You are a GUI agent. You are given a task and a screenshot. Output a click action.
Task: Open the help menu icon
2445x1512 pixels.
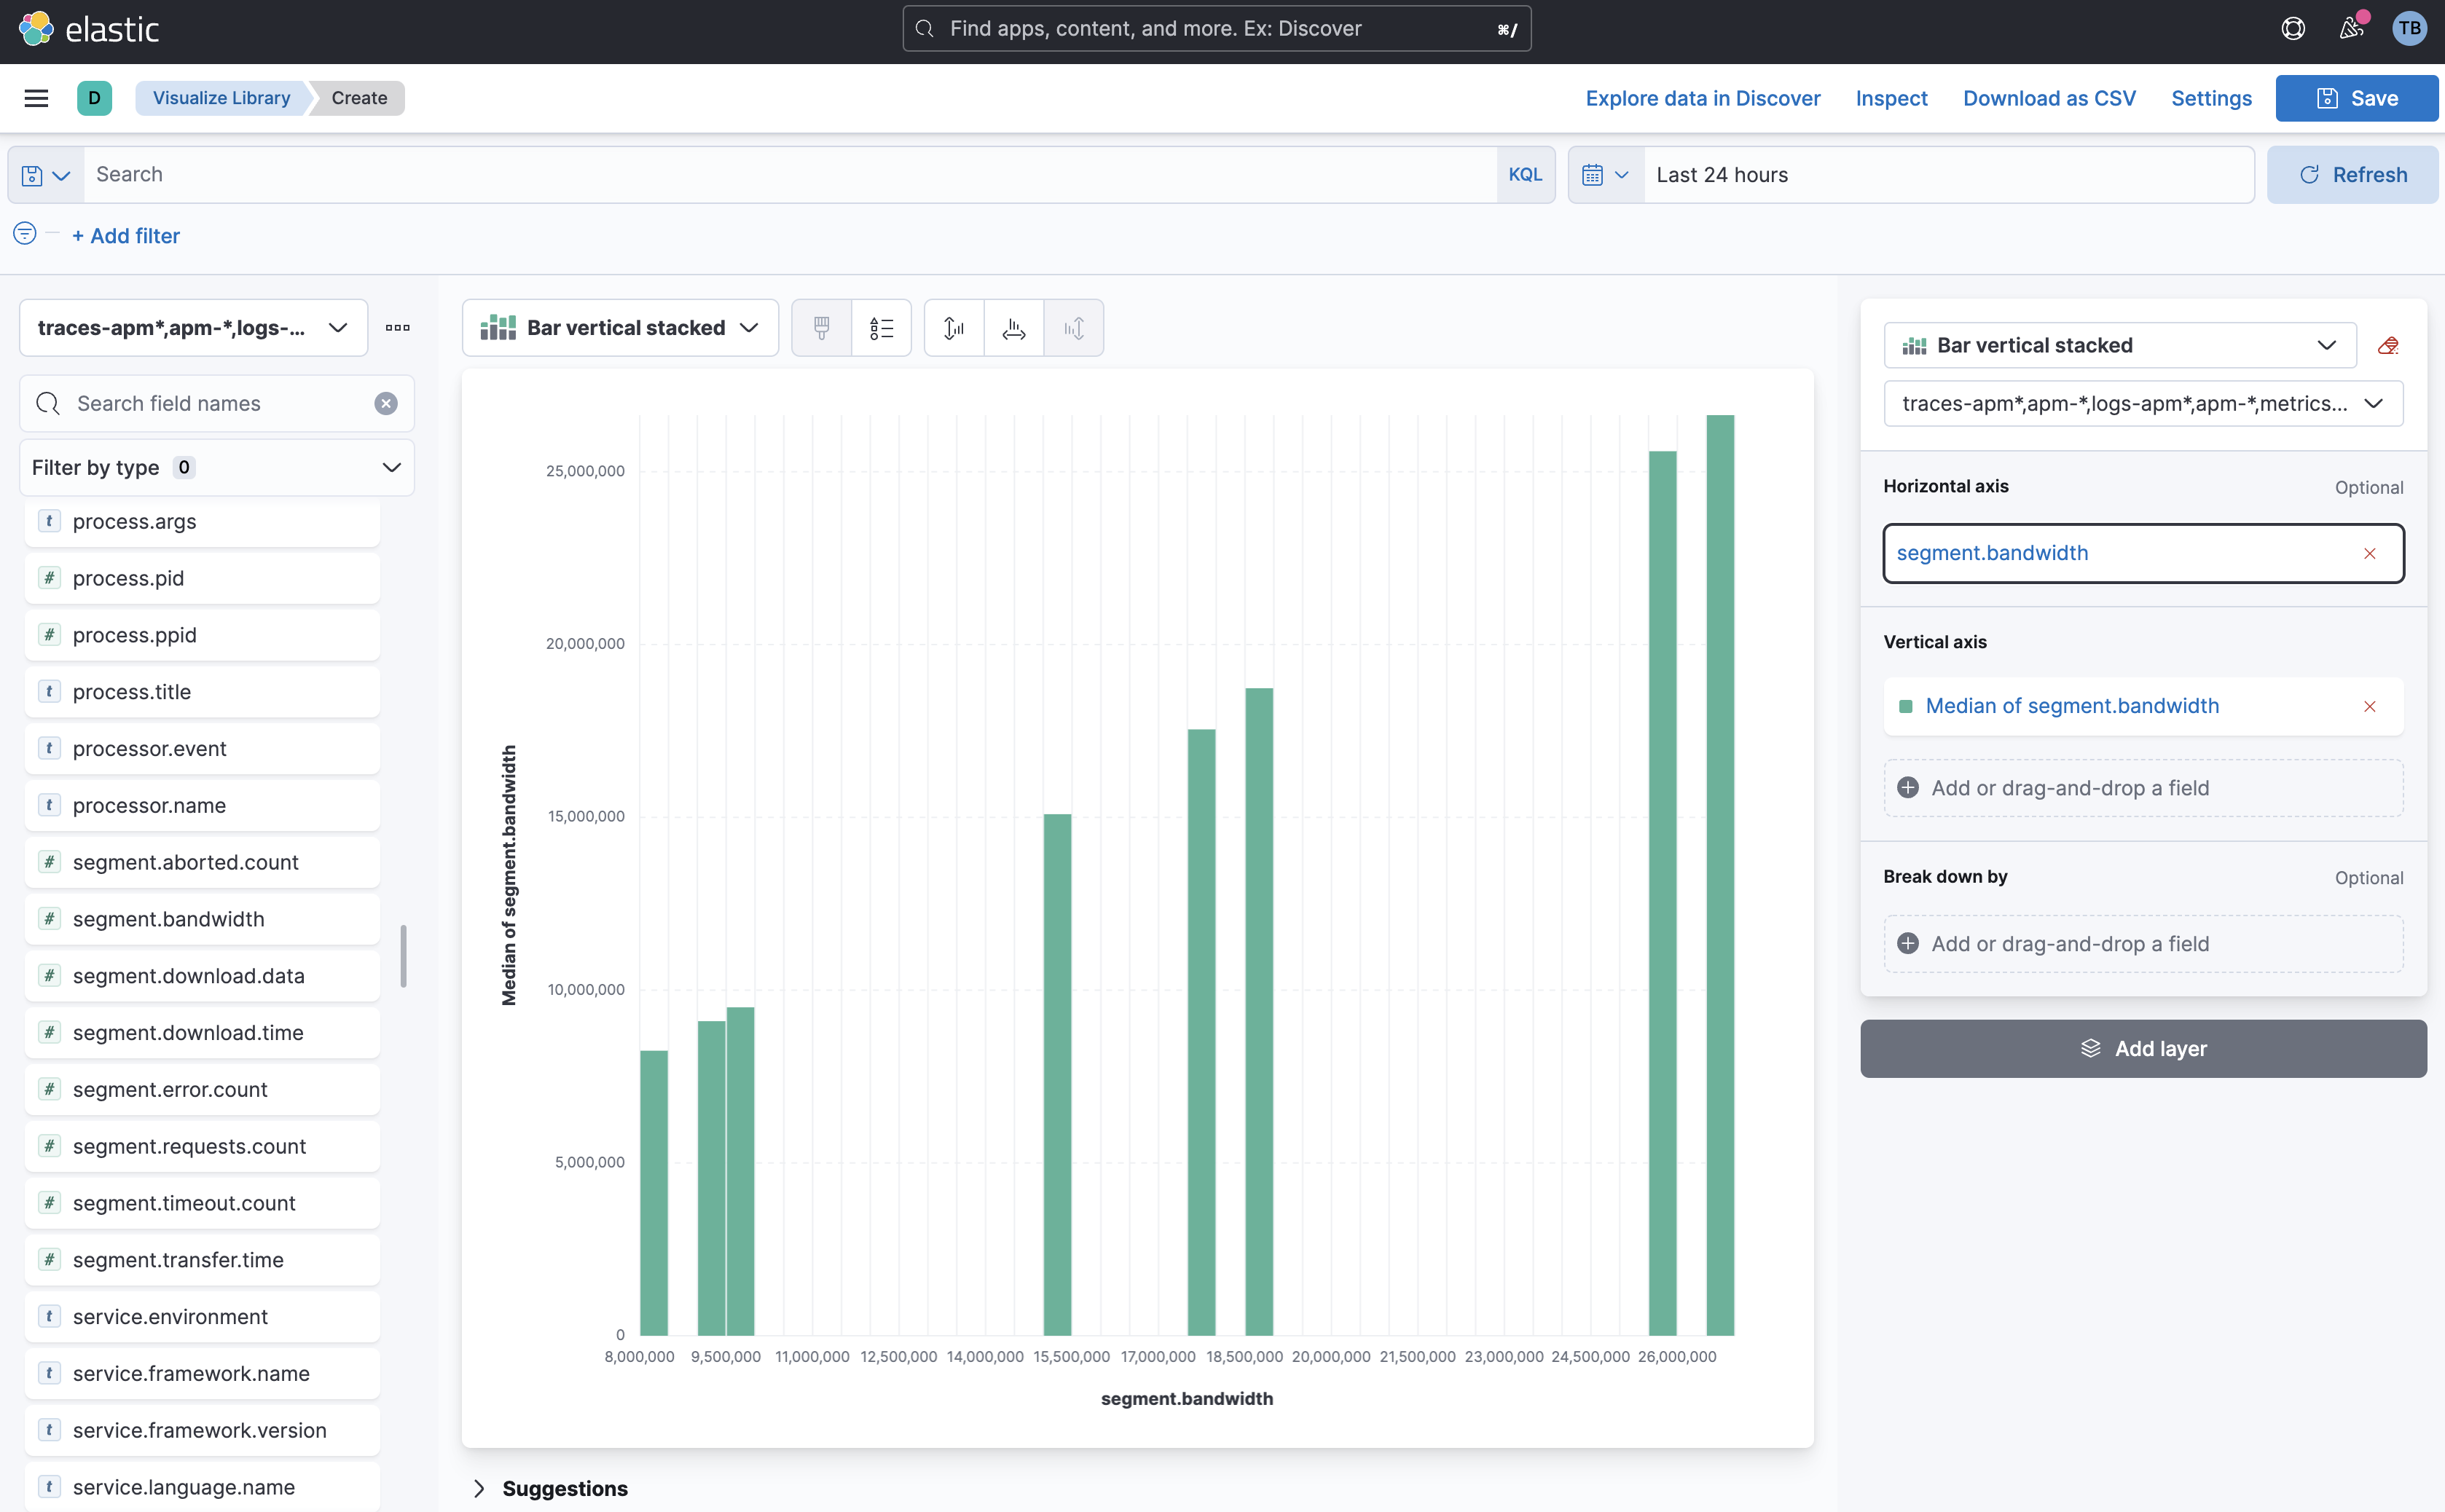(2293, 29)
